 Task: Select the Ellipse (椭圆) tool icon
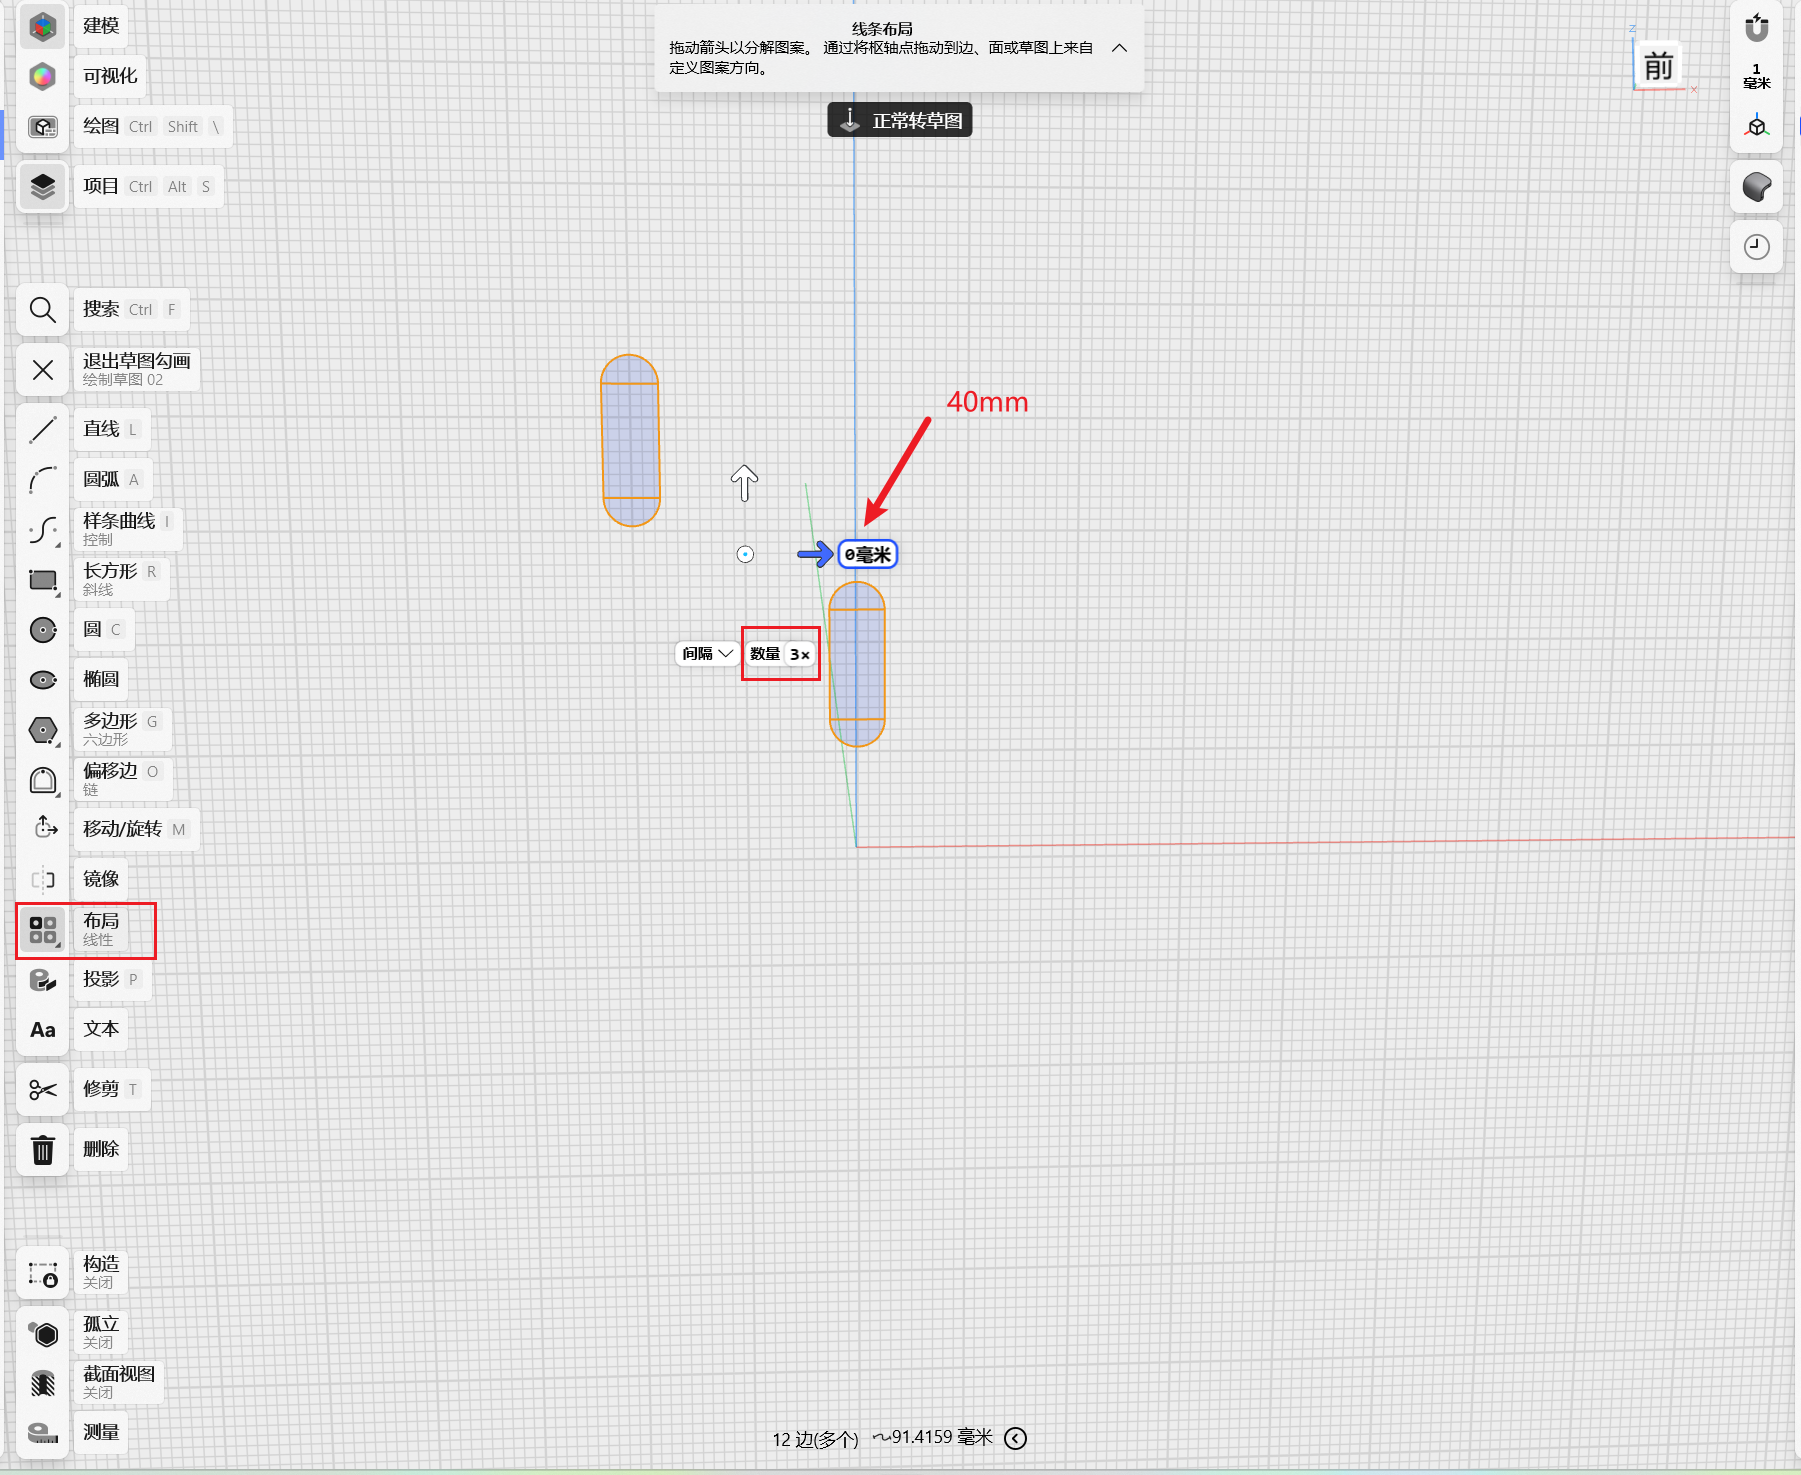tap(42, 680)
